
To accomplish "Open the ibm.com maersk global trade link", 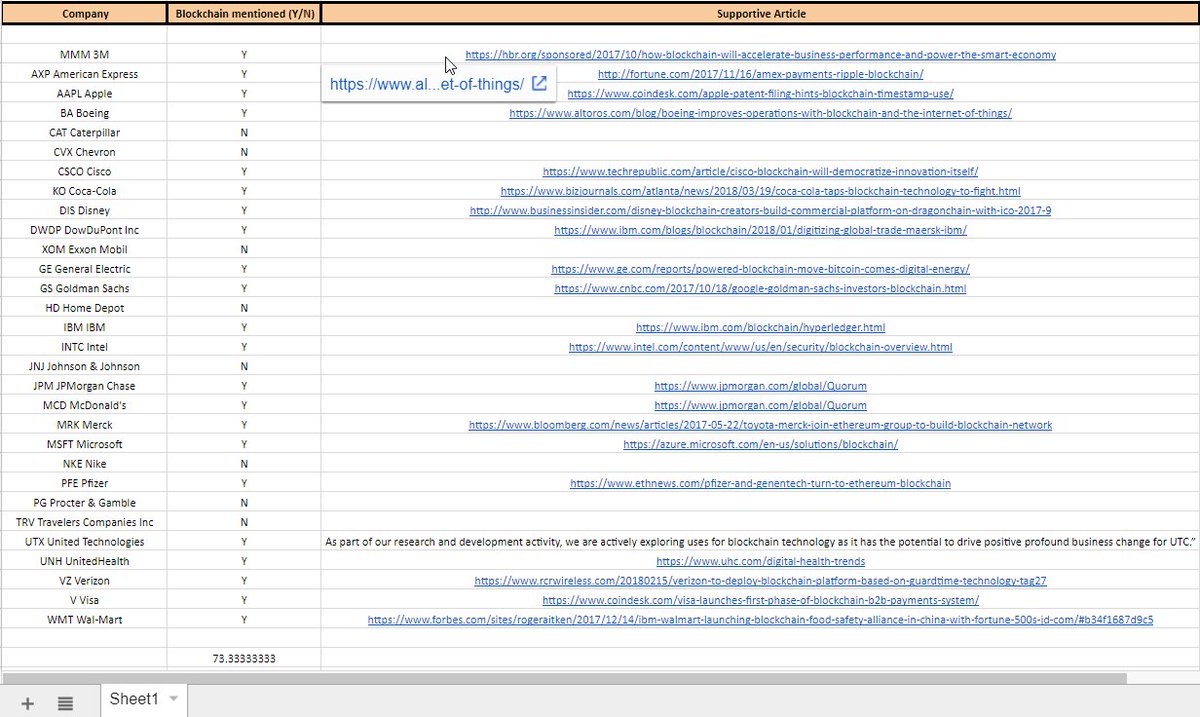I will tap(760, 230).
